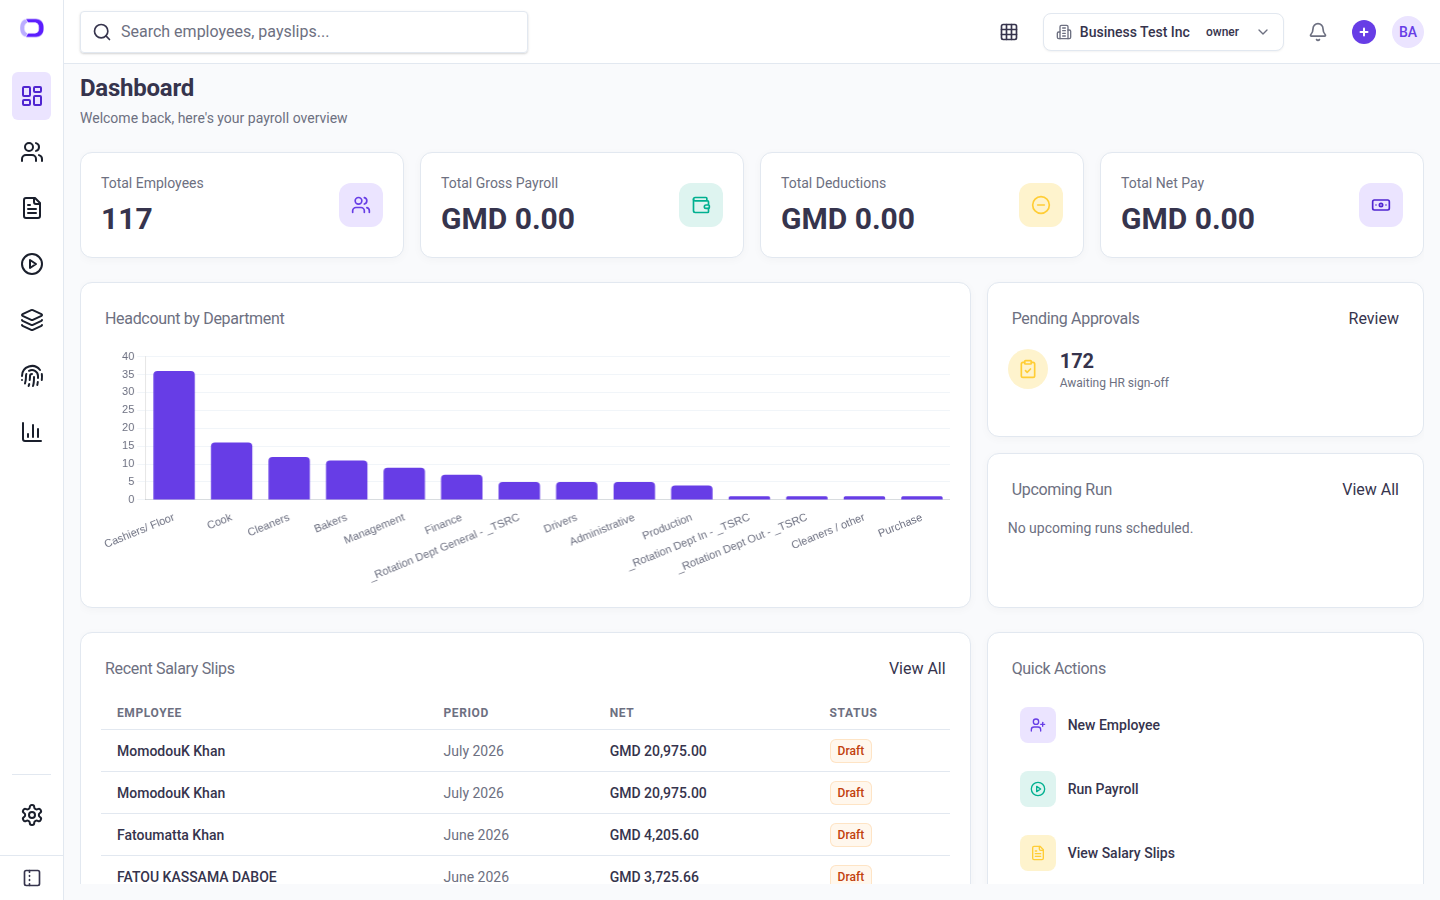This screenshot has height=900, width=1440.
Task: Click the Headcount by Department heading
Action: tap(195, 318)
